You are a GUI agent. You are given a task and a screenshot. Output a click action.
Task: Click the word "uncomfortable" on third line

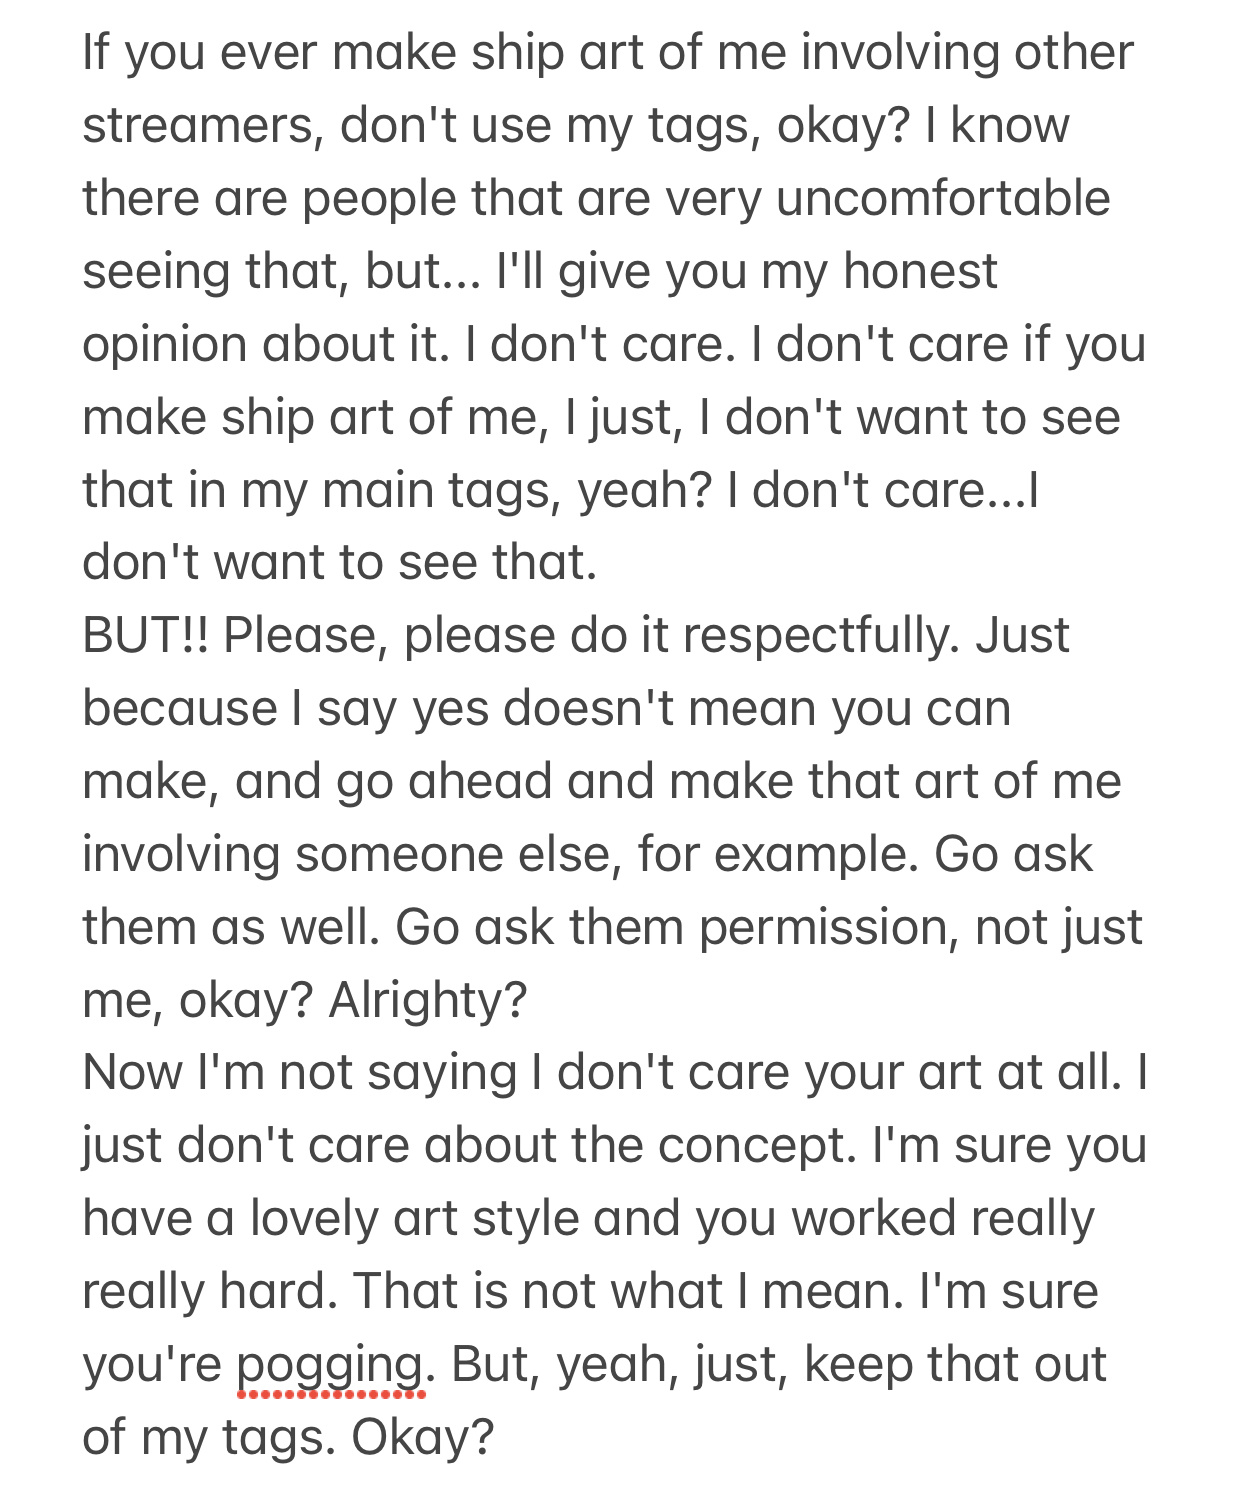point(942,198)
